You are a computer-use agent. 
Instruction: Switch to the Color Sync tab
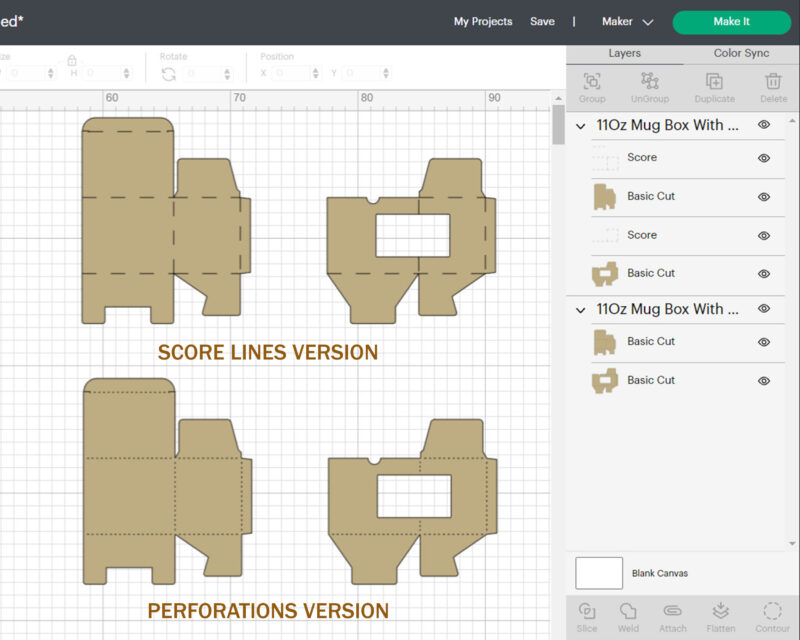point(741,53)
